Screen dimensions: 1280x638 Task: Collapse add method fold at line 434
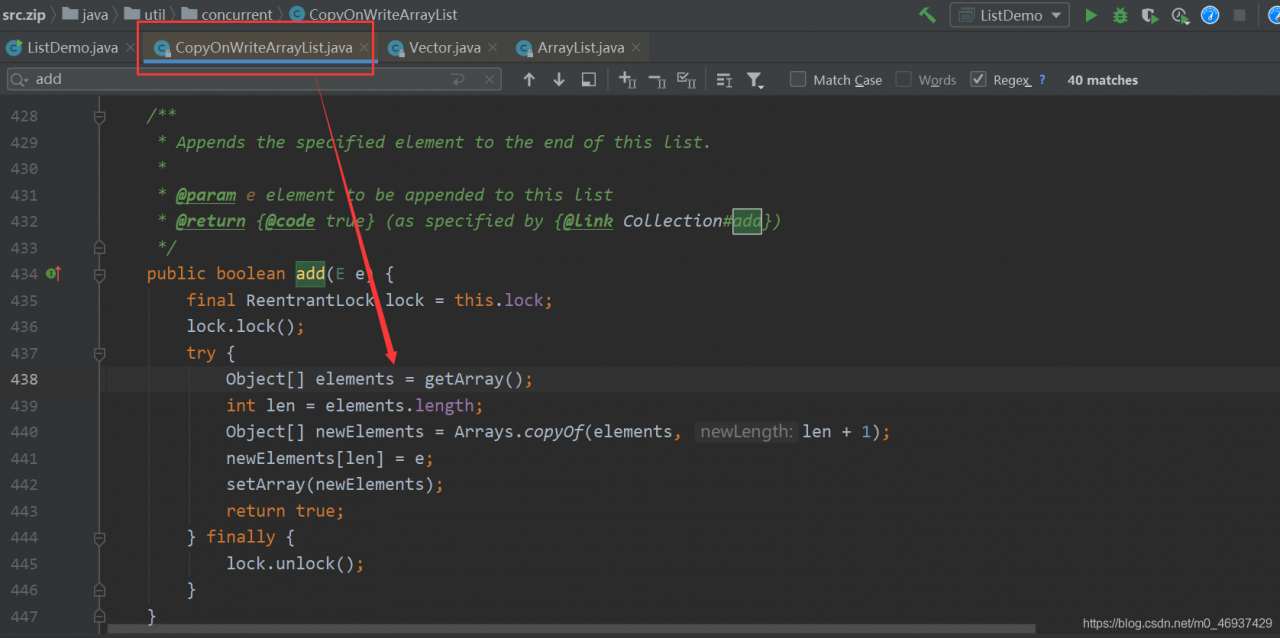click(x=99, y=273)
